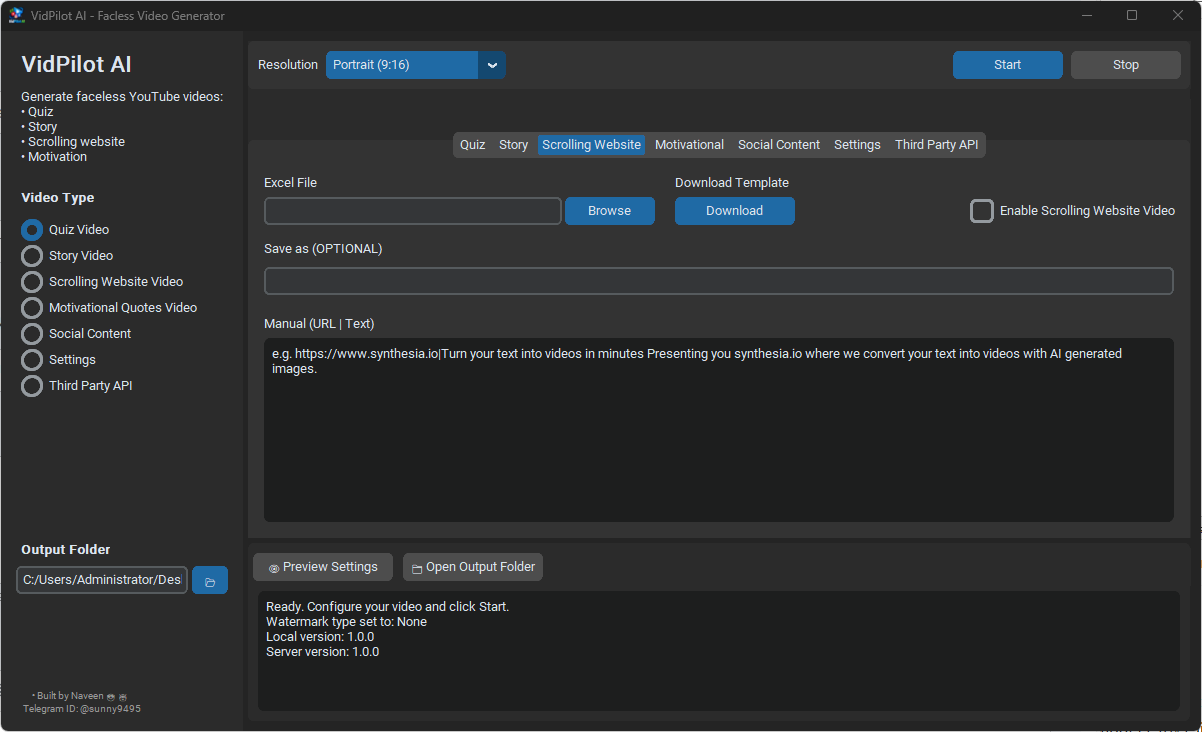Enable Scrolling Website Video checkbox

(x=981, y=211)
